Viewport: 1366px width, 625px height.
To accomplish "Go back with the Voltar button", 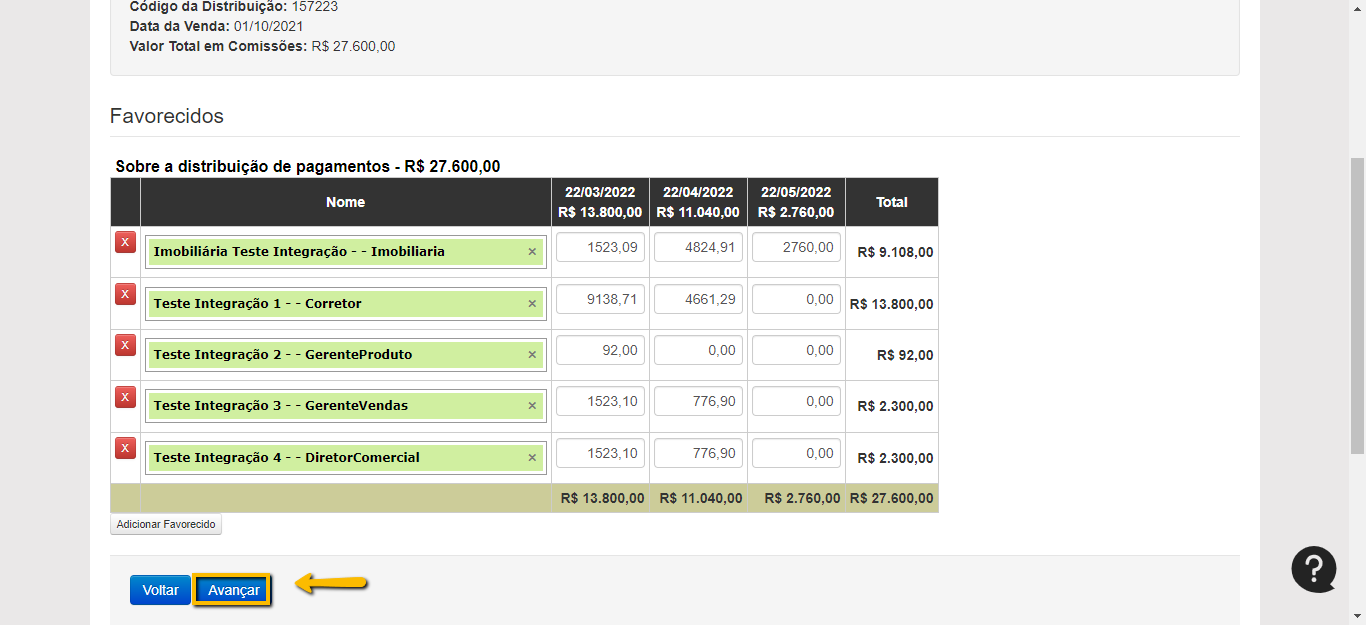I will [160, 590].
